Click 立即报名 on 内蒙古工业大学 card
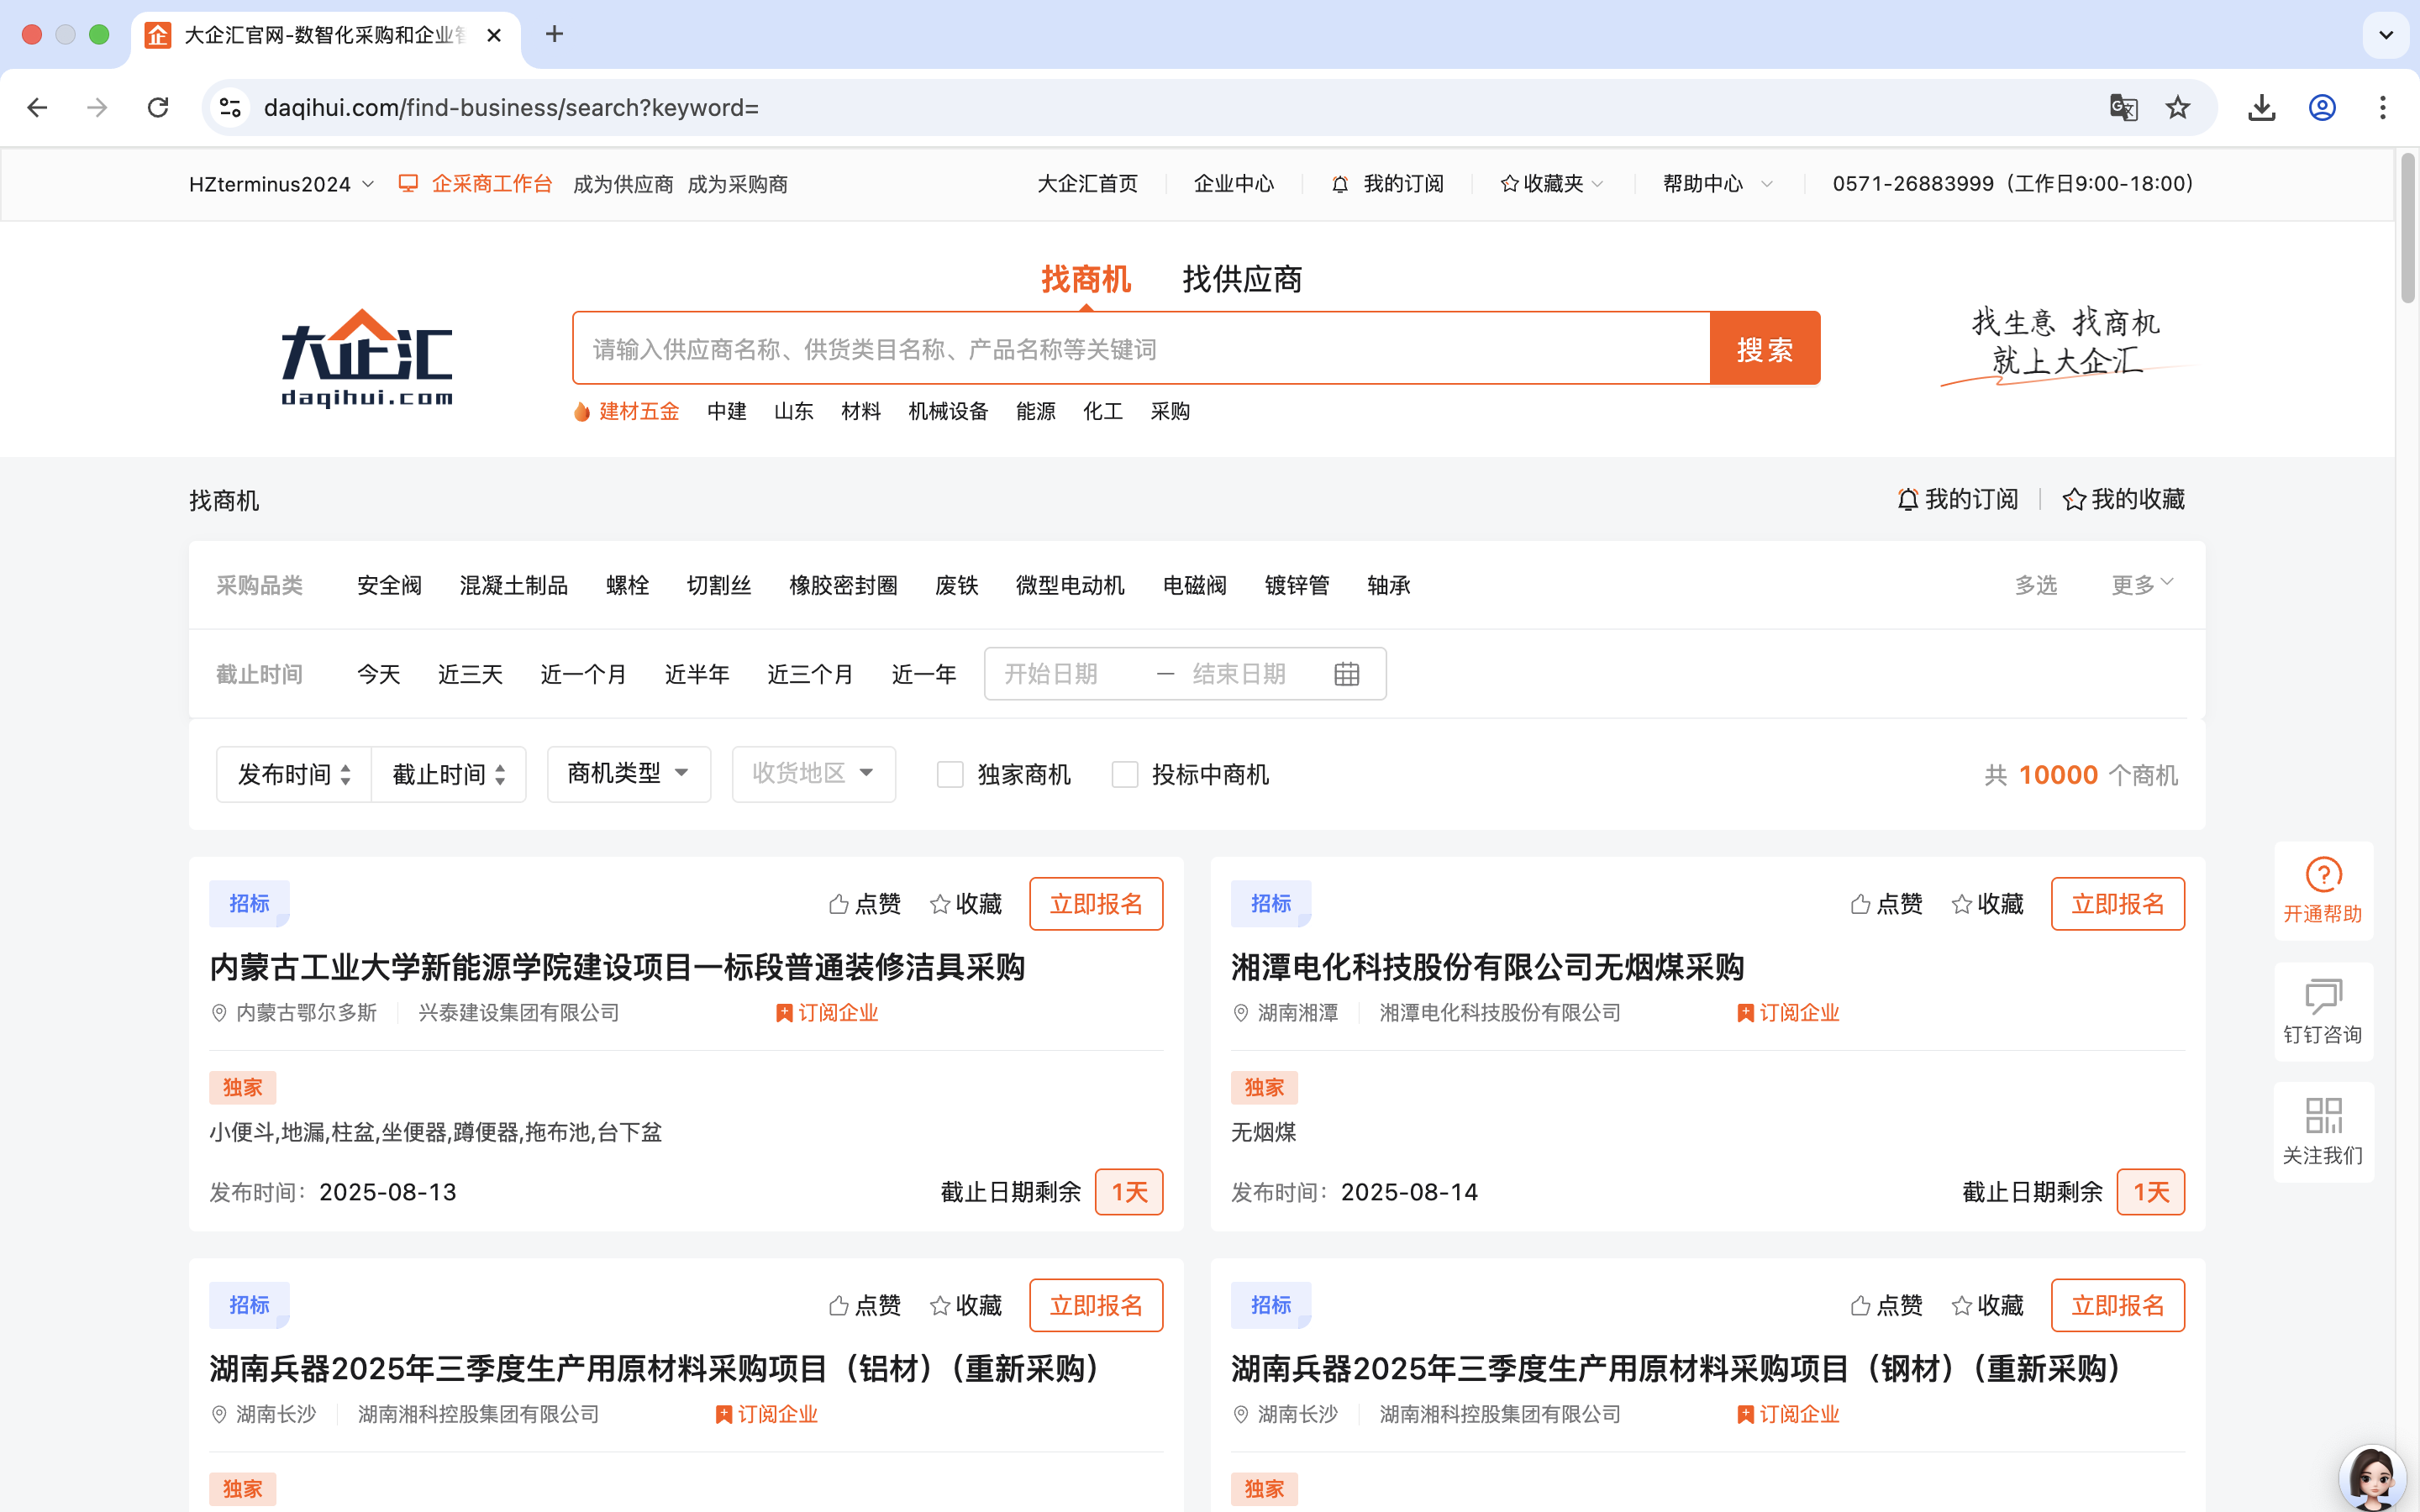This screenshot has width=2420, height=1512. coord(1096,904)
